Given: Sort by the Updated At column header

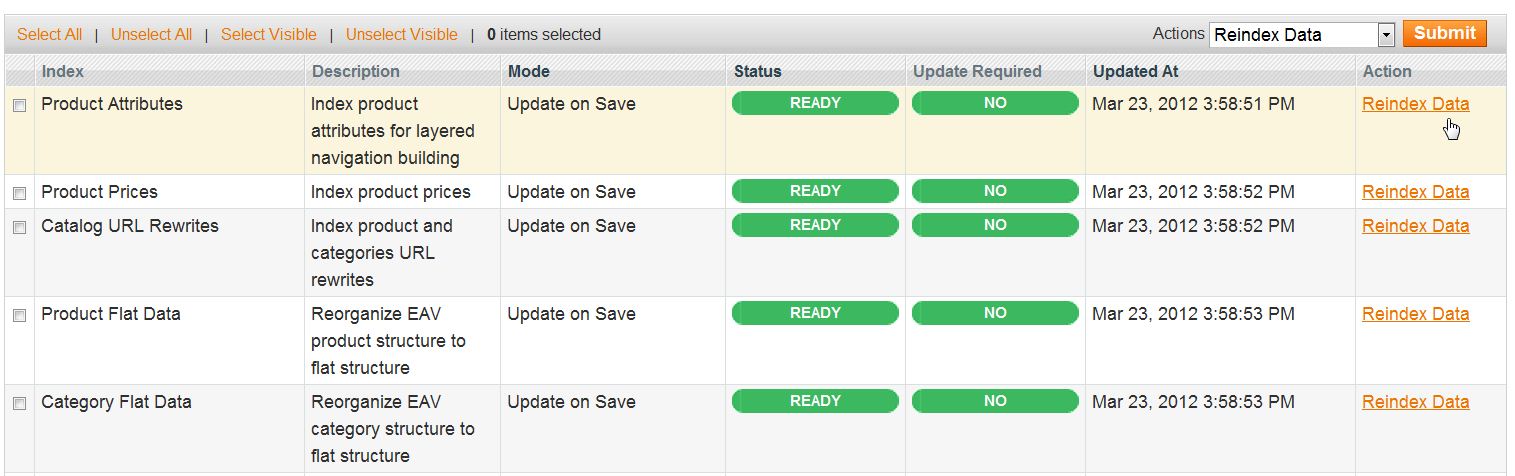Looking at the screenshot, I should point(1135,72).
